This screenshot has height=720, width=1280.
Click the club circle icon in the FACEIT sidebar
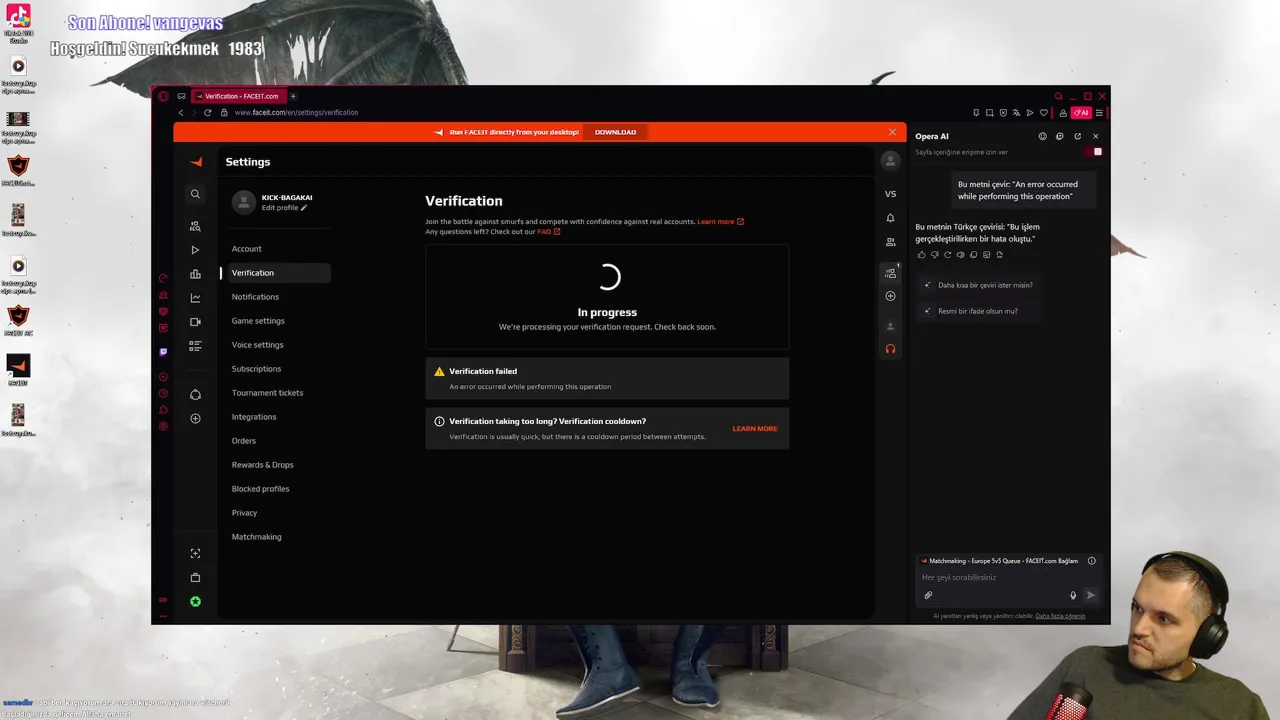tap(195, 394)
